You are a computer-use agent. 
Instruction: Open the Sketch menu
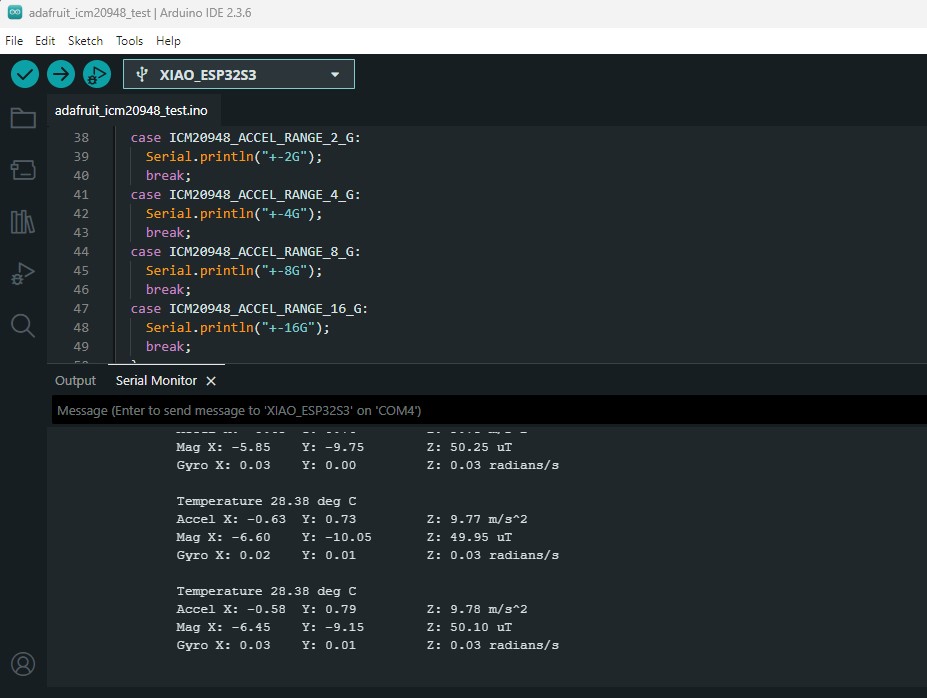(x=85, y=41)
